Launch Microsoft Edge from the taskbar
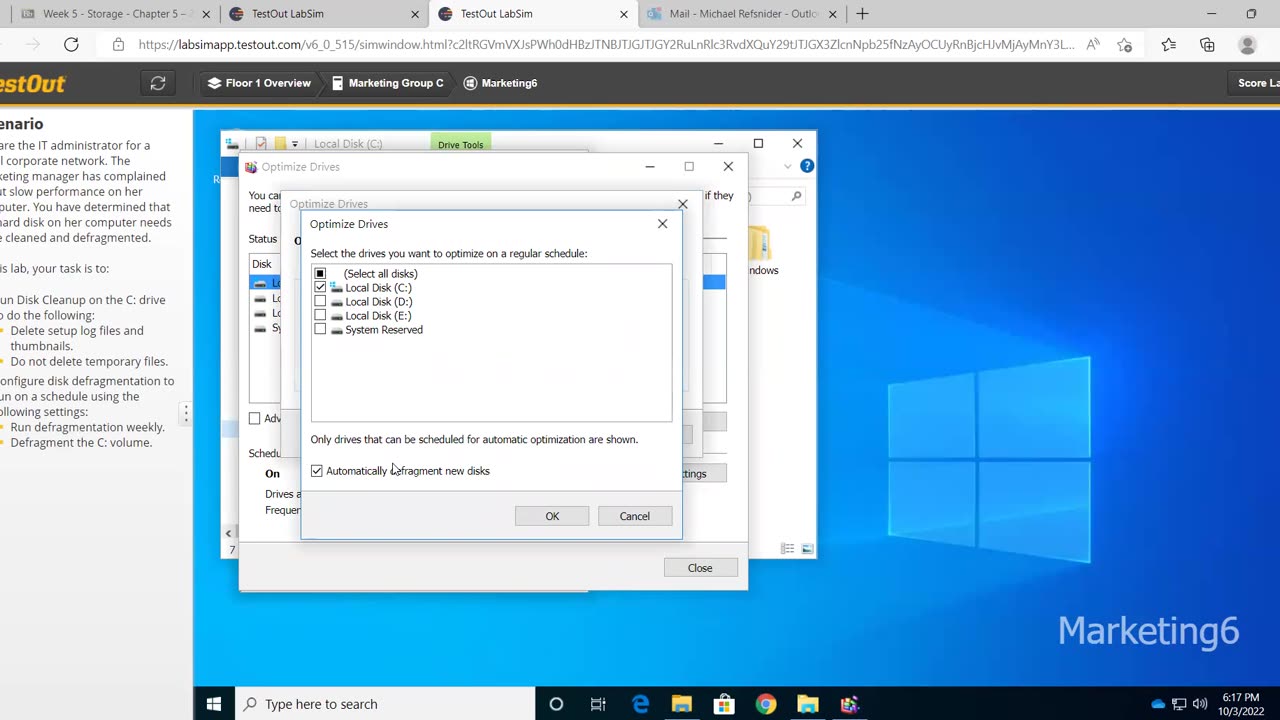 click(640, 704)
